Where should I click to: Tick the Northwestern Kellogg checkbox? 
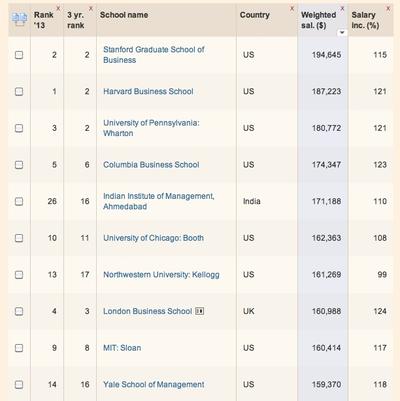click(x=19, y=275)
